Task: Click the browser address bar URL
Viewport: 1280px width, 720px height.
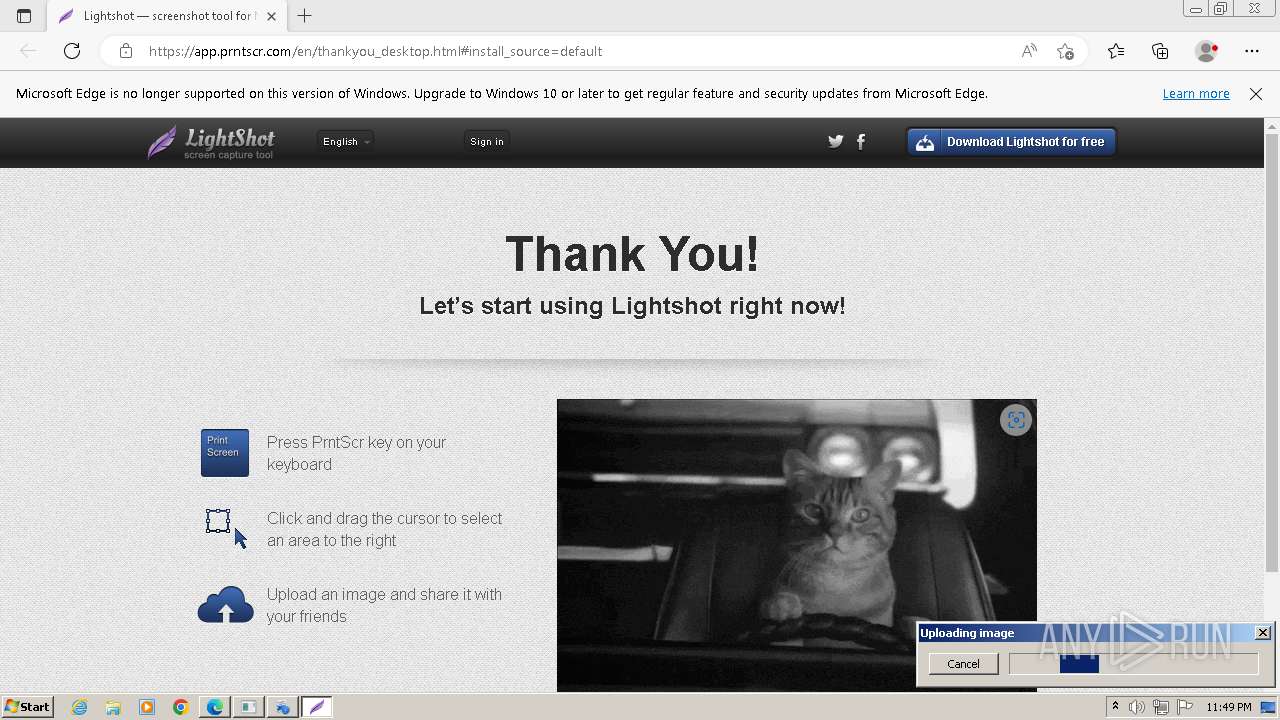Action: 375,51
